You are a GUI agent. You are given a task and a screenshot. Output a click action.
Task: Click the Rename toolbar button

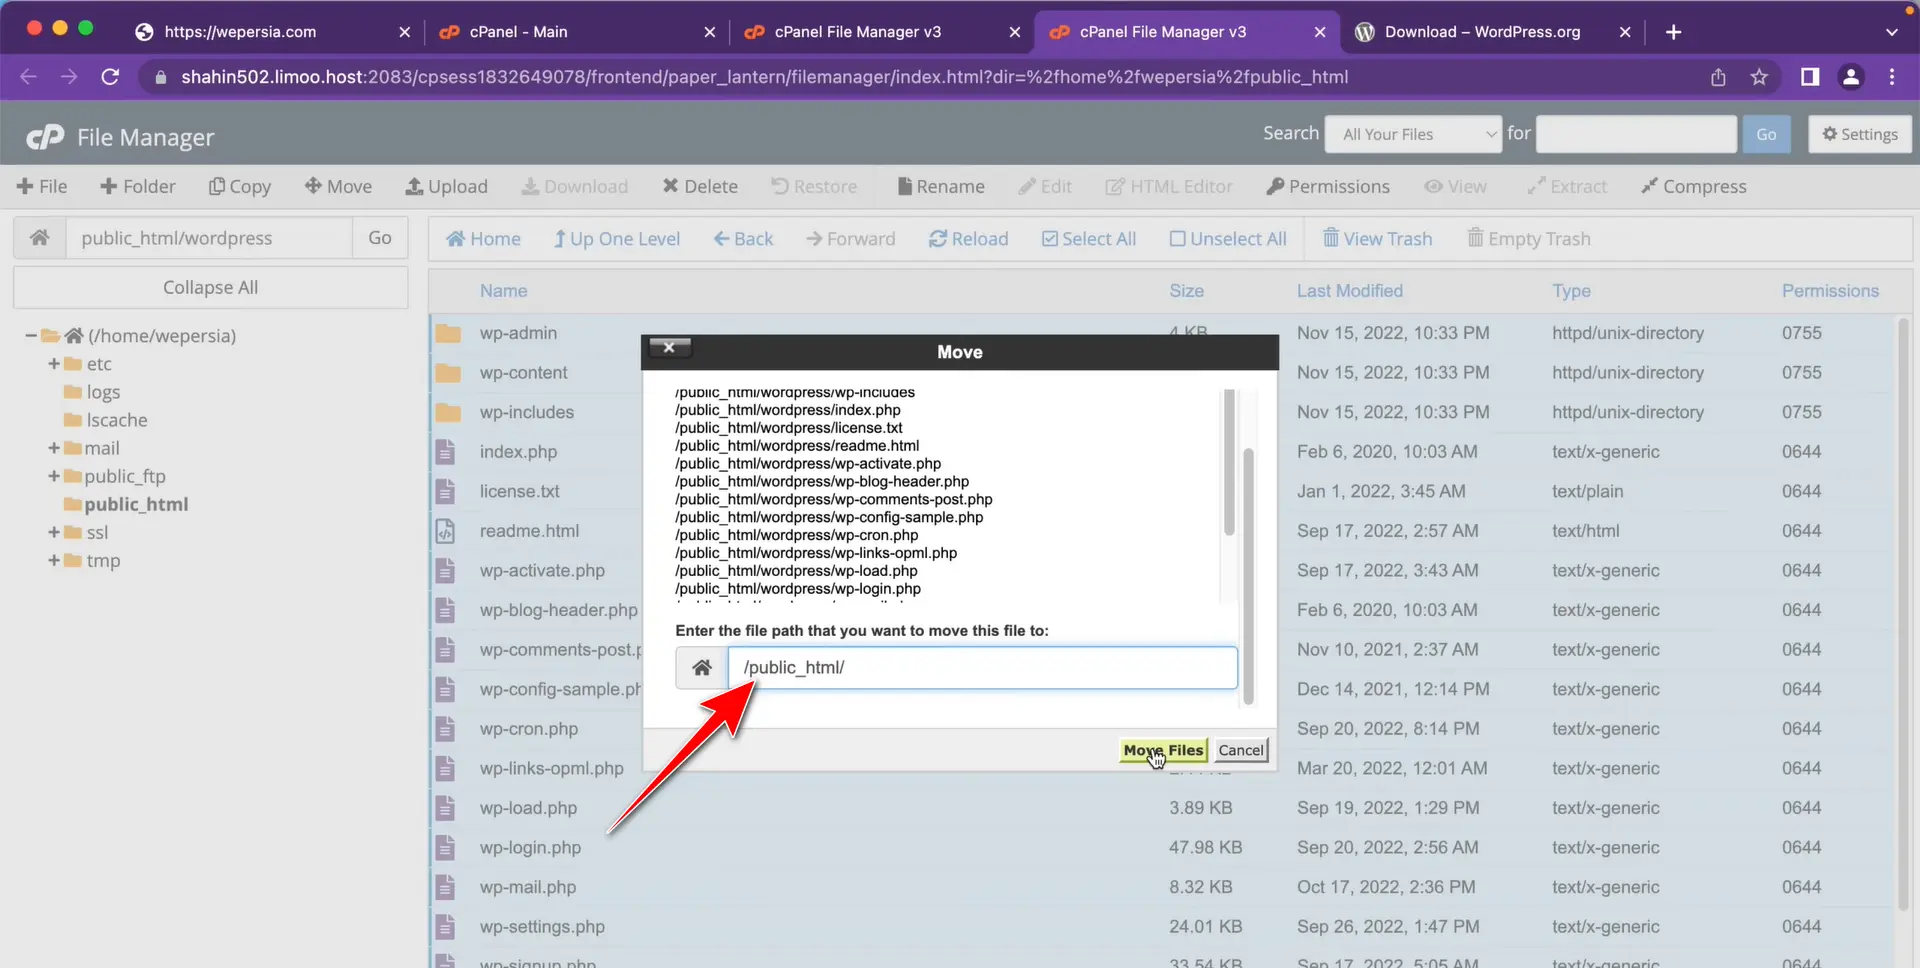tap(941, 186)
